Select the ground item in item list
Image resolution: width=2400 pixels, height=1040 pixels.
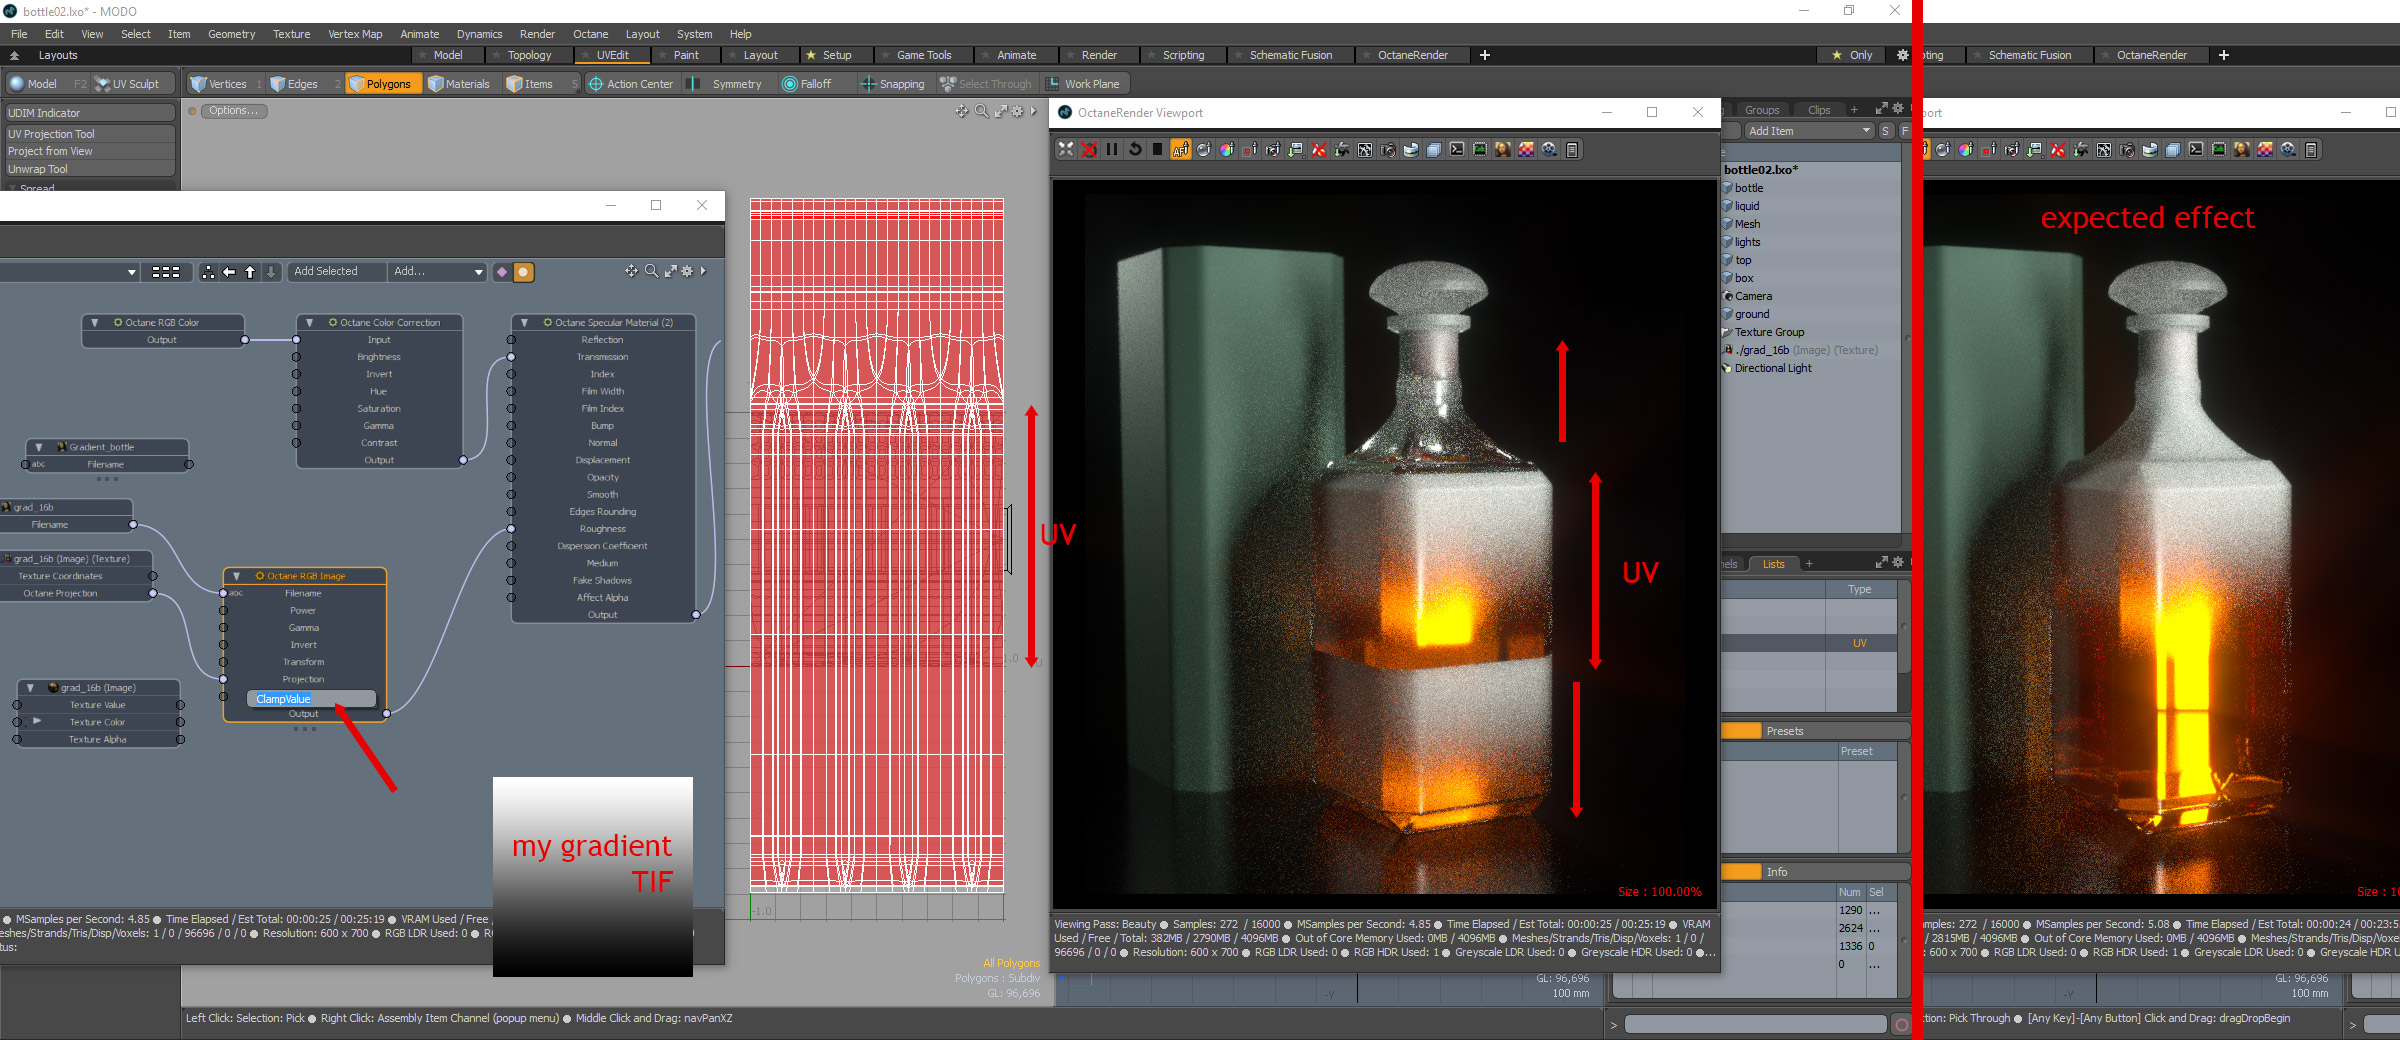[1752, 314]
